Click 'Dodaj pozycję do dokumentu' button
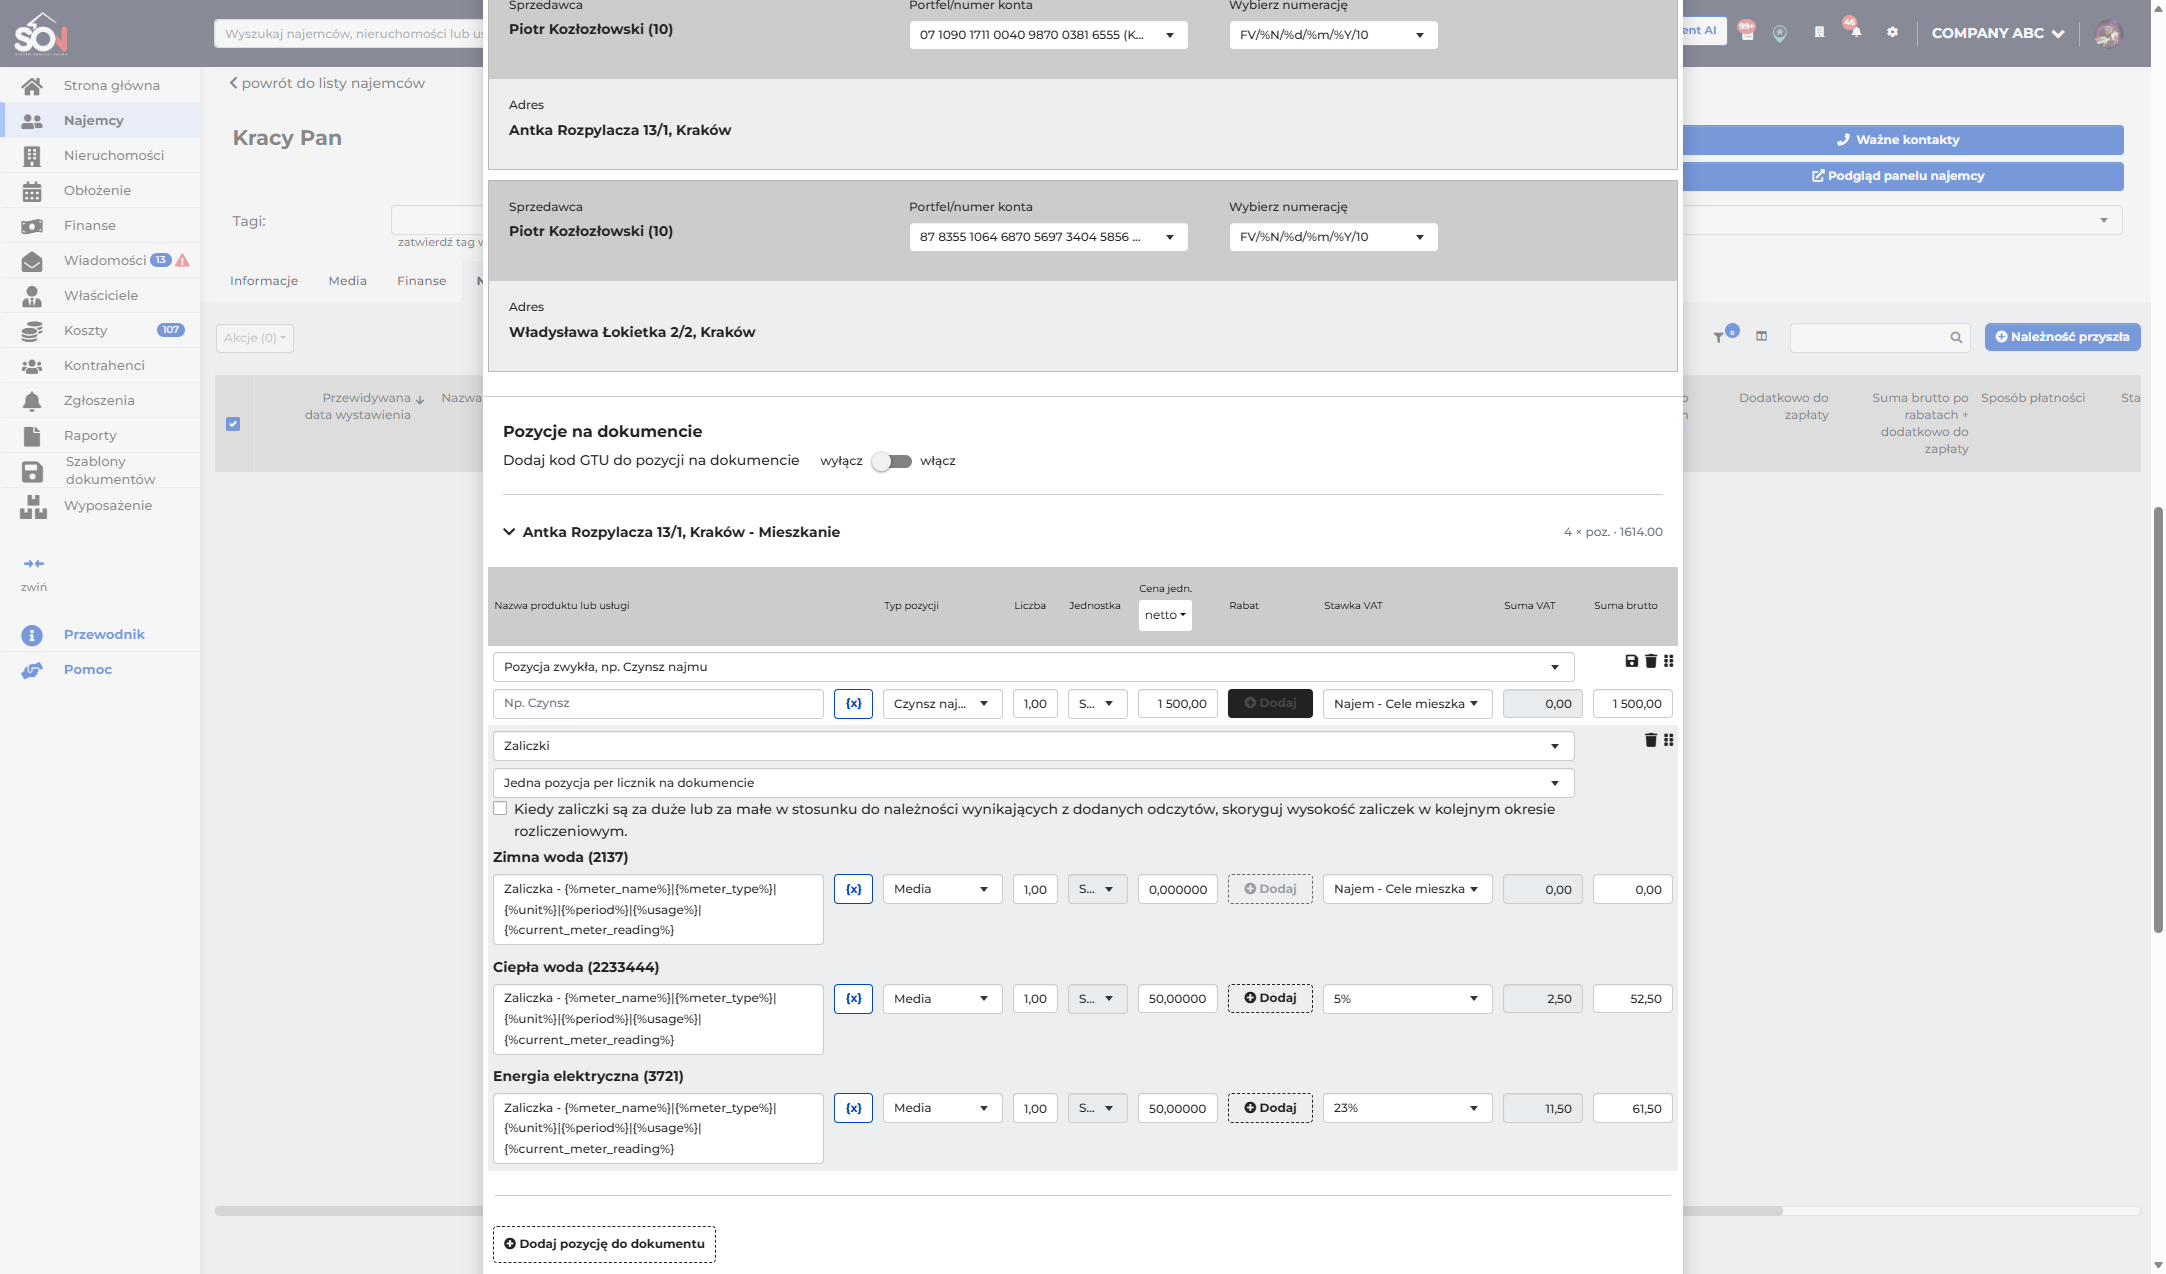The image size is (2166, 1274). [x=604, y=1244]
